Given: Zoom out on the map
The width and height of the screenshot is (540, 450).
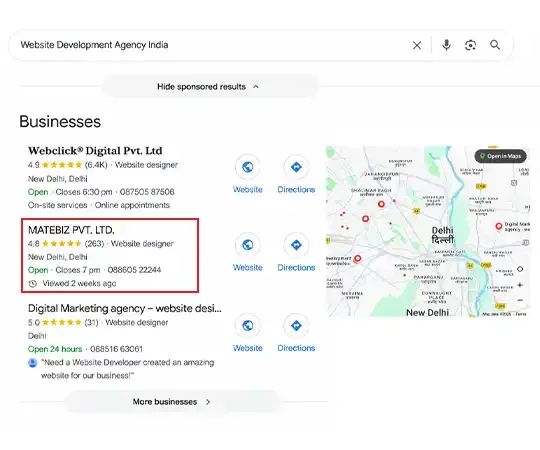Looking at the screenshot, I should pos(520,300).
